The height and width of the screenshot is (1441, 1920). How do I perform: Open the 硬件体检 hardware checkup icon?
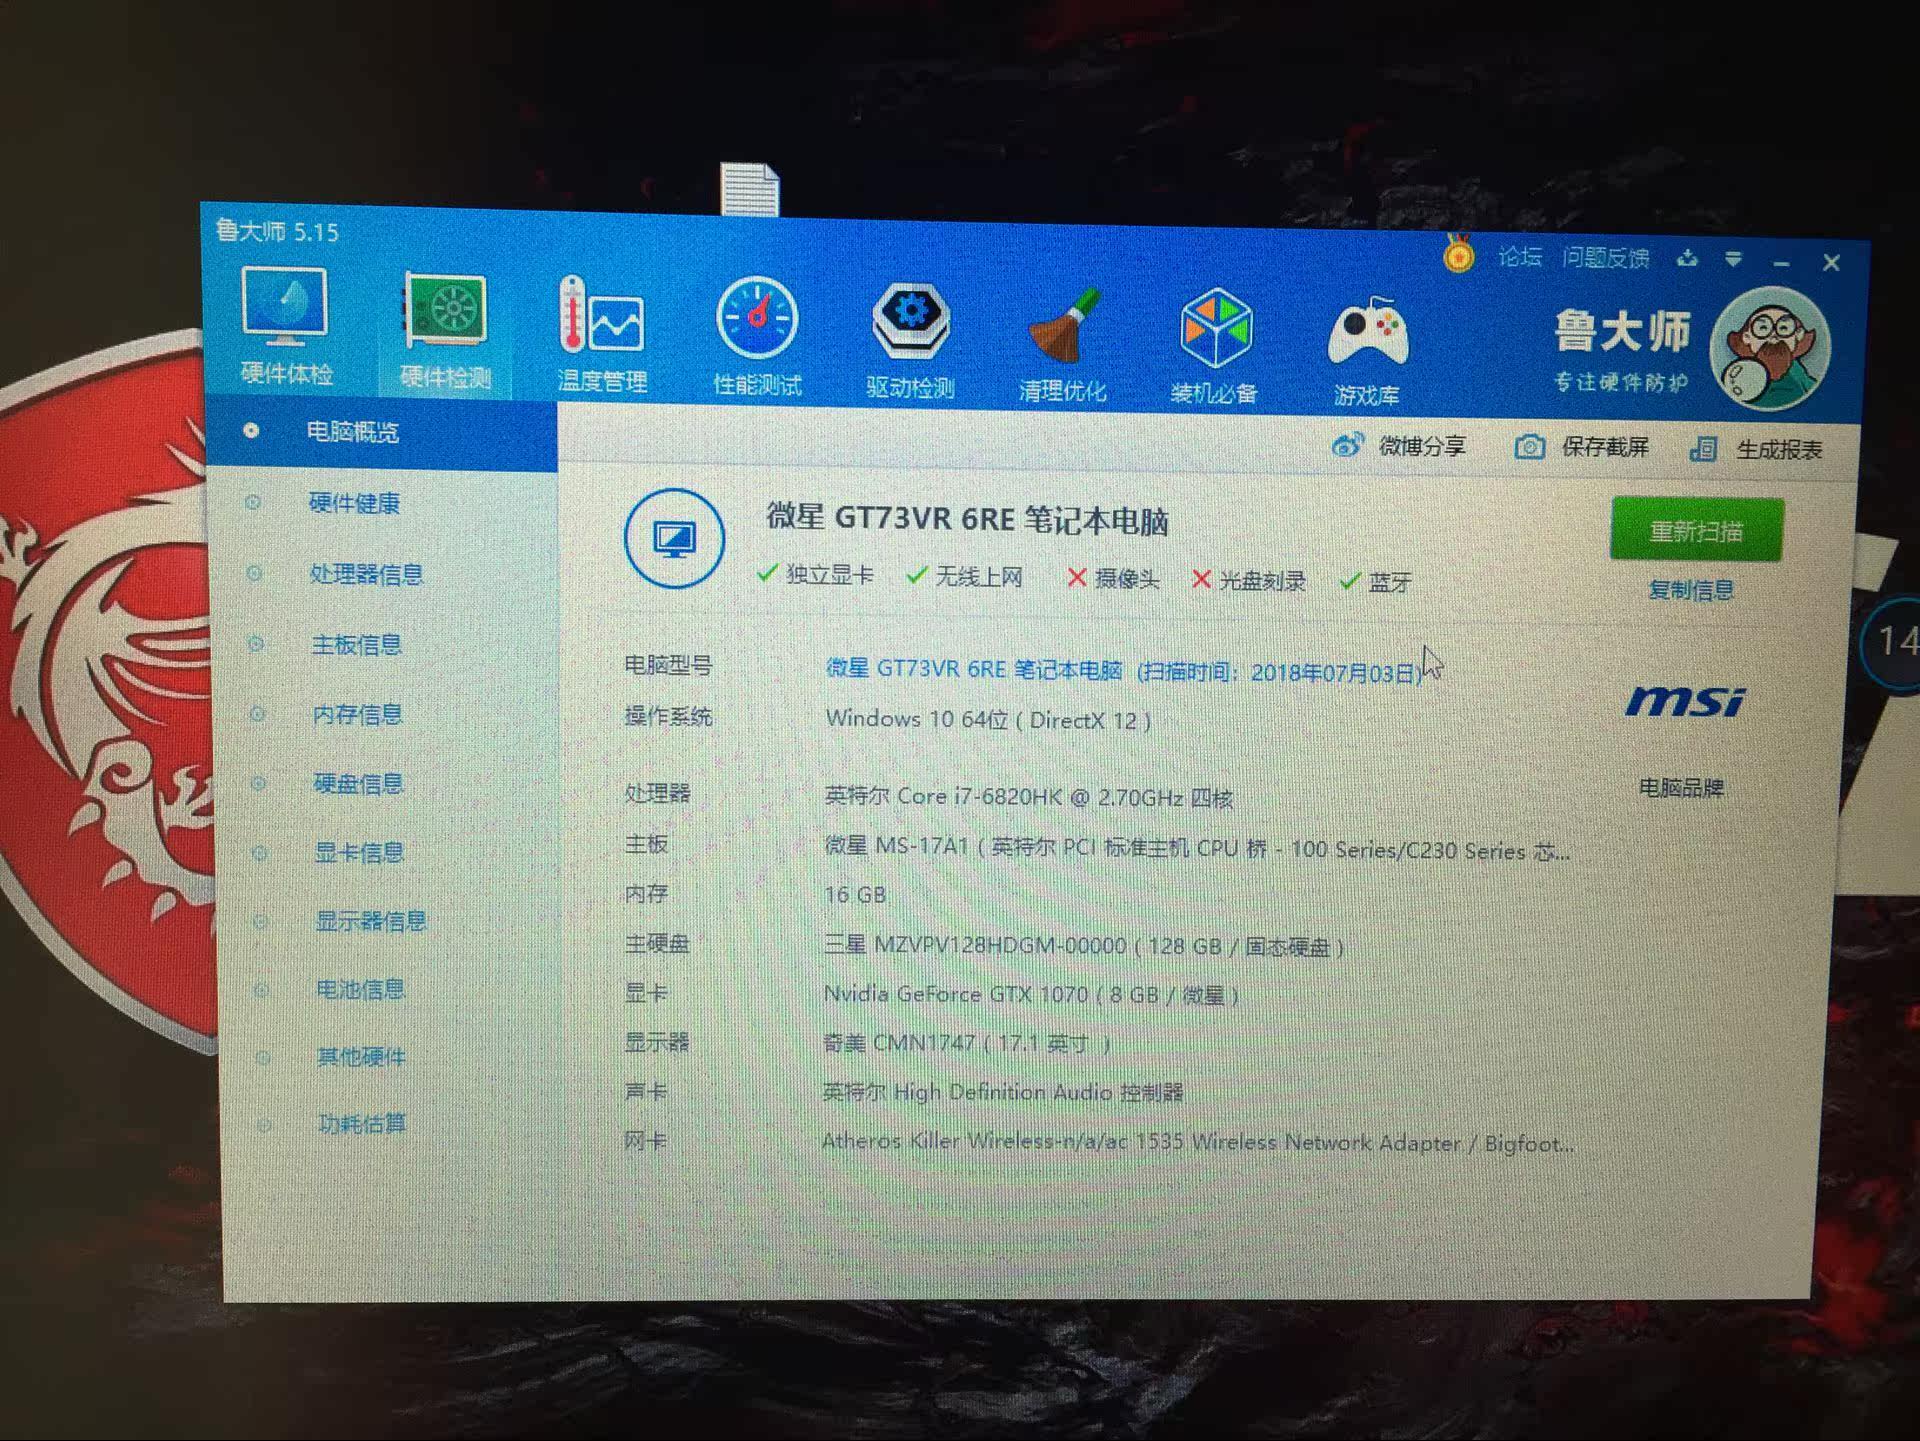[x=285, y=308]
